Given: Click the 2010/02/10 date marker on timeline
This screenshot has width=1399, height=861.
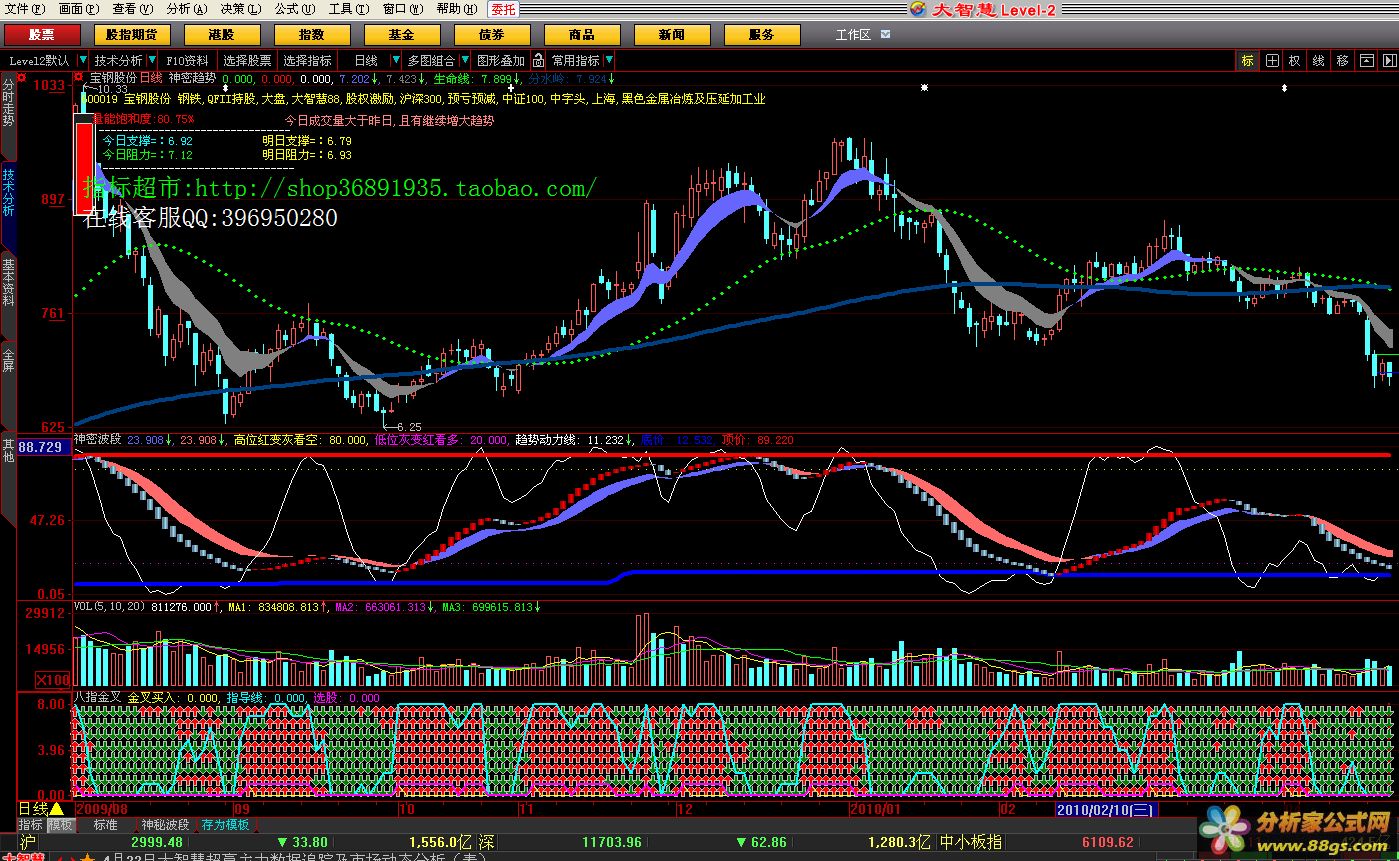Looking at the screenshot, I should [1107, 808].
